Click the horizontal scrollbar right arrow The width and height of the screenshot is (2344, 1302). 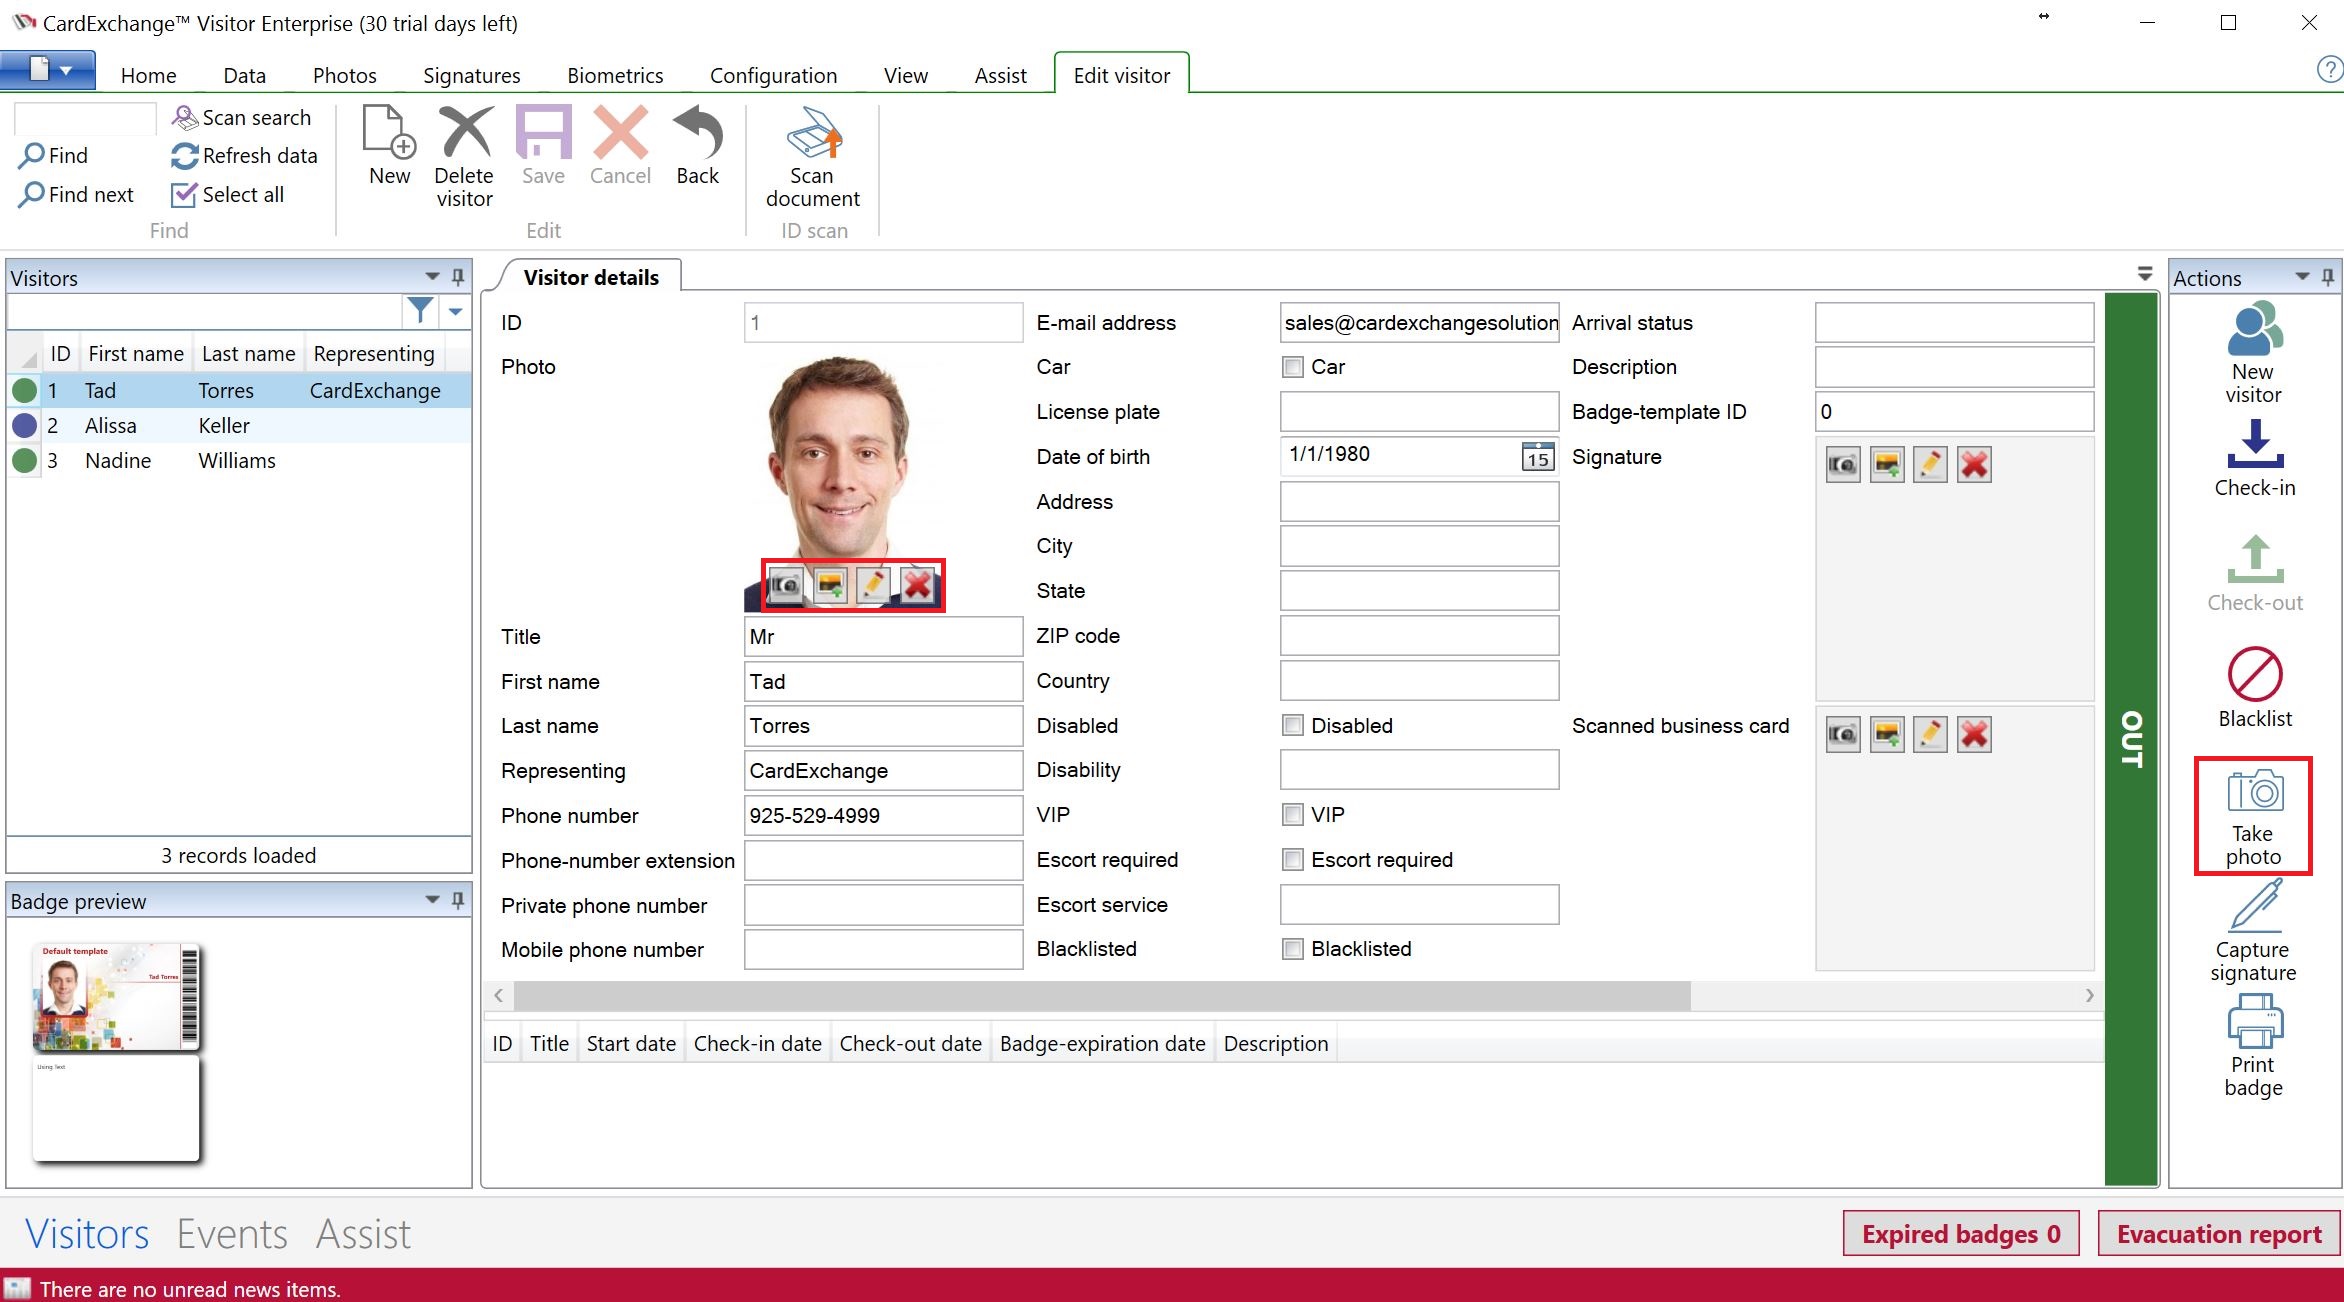[x=2089, y=995]
